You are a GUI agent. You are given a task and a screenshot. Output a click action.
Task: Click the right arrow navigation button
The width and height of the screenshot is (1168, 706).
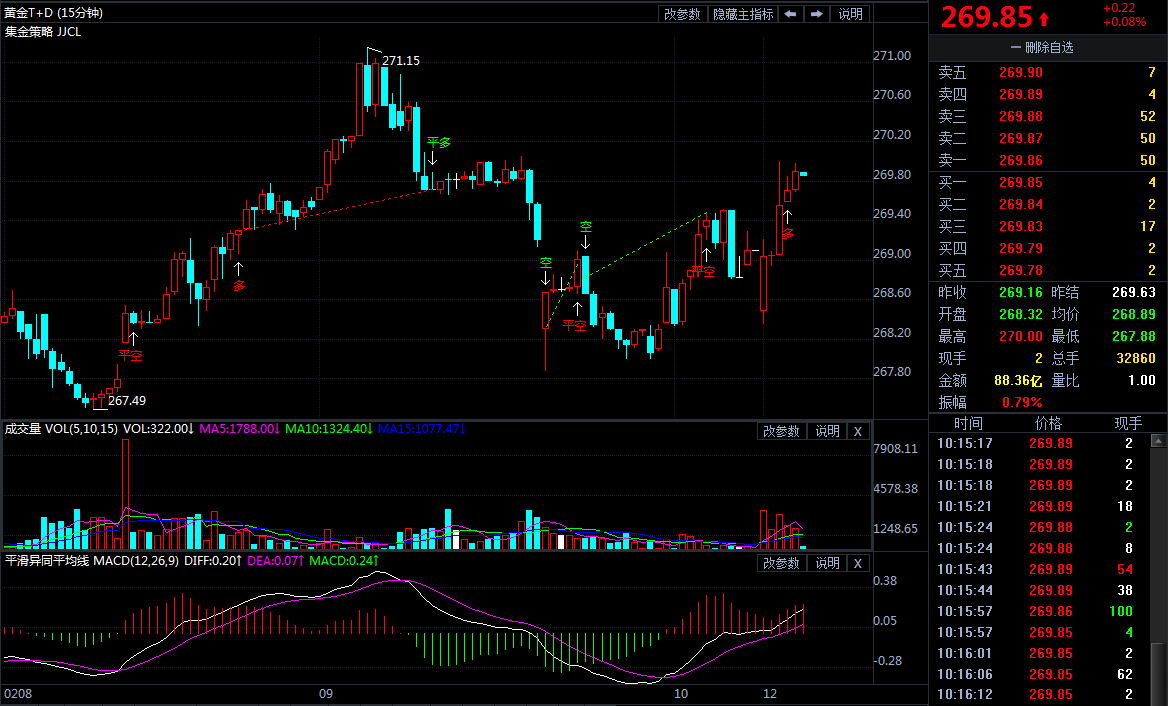tap(817, 14)
